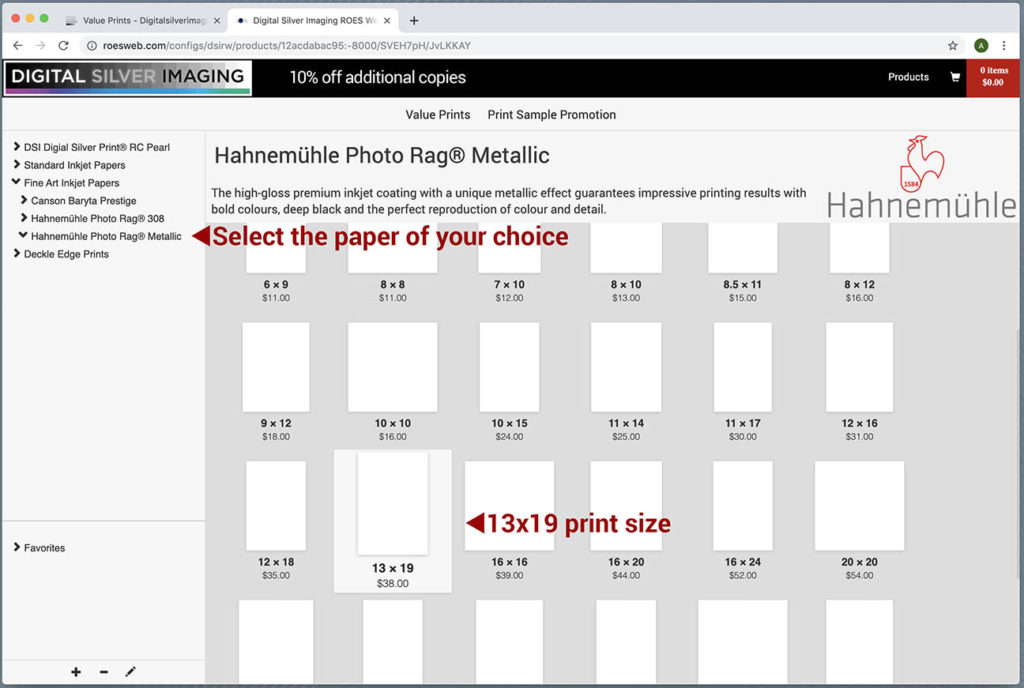Click Canson Baryta Prestige tree label
Screen dimensions: 1024x688
tap(84, 200)
